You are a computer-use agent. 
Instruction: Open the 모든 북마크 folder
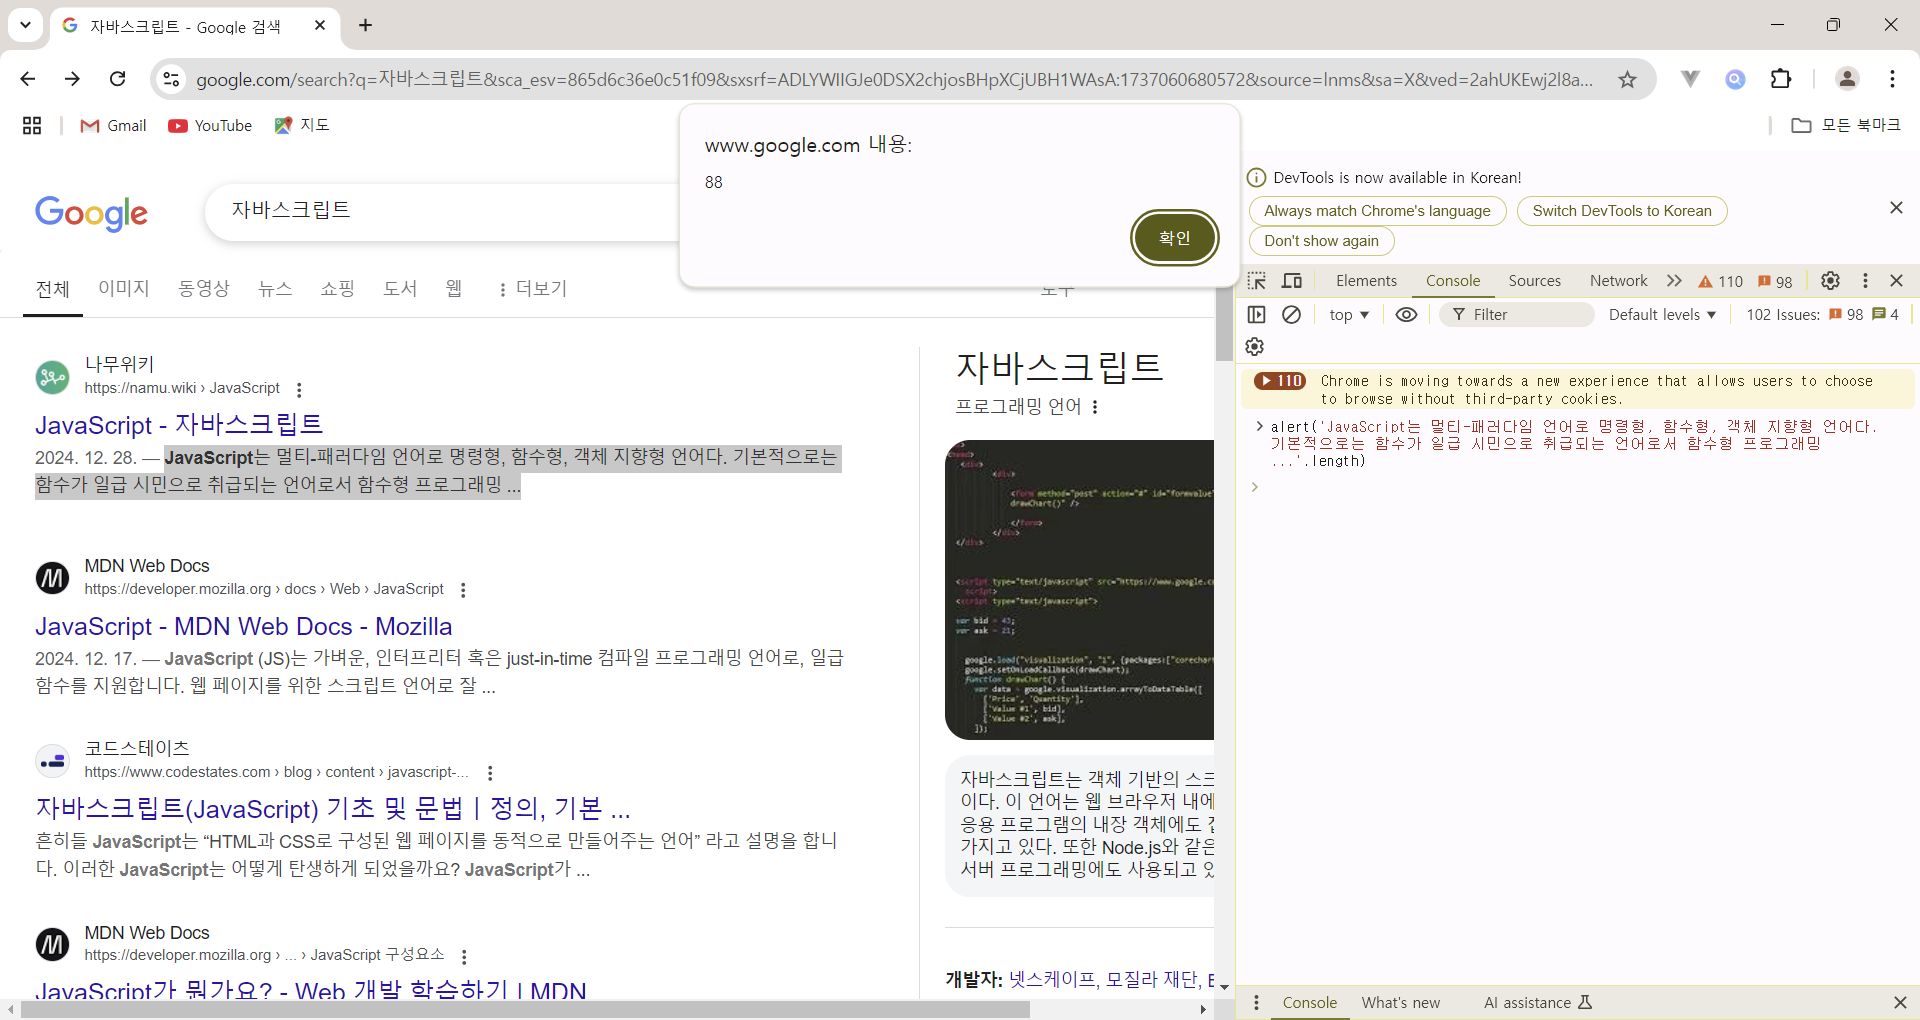coord(1846,125)
